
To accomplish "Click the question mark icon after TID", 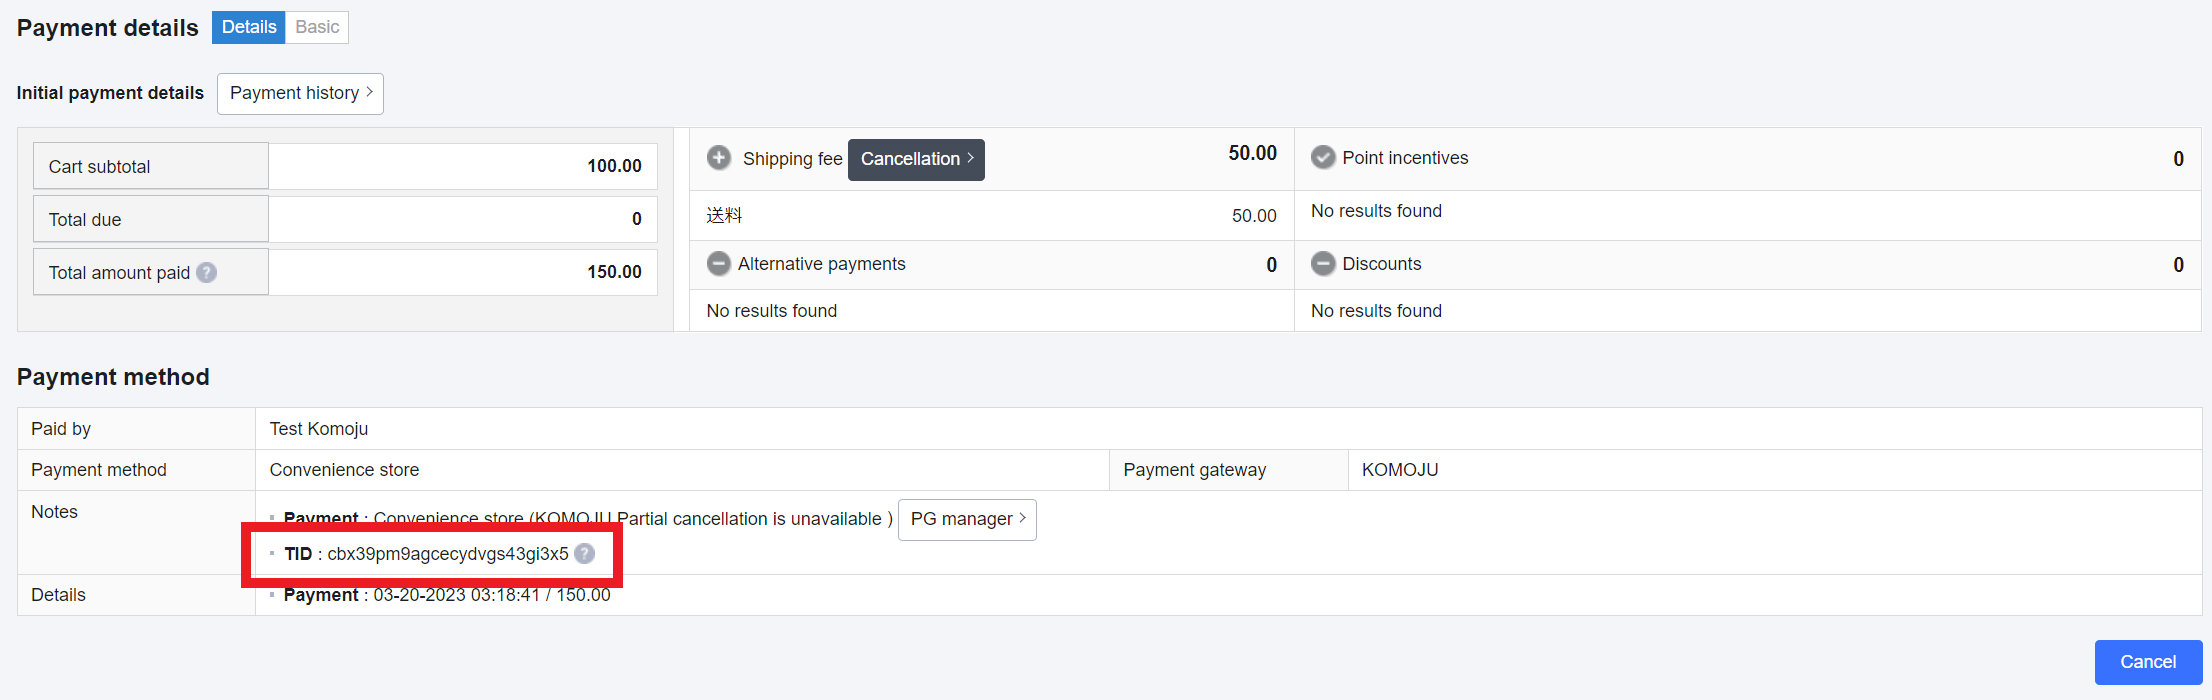I will pos(585,554).
